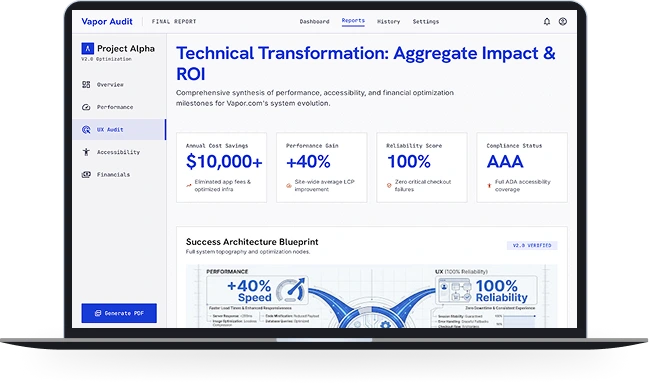The height and width of the screenshot is (385, 649).
Task: Click the Vapor Audit logo
Action: [x=107, y=22]
